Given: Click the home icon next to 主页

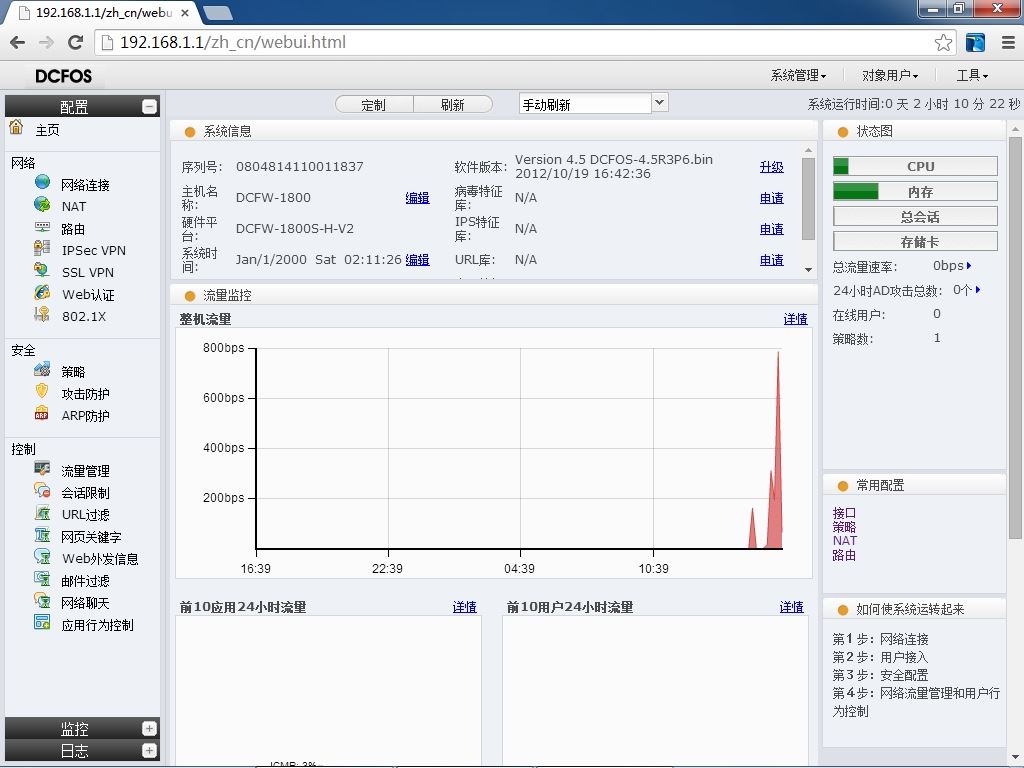Looking at the screenshot, I should pyautogui.click(x=16, y=127).
